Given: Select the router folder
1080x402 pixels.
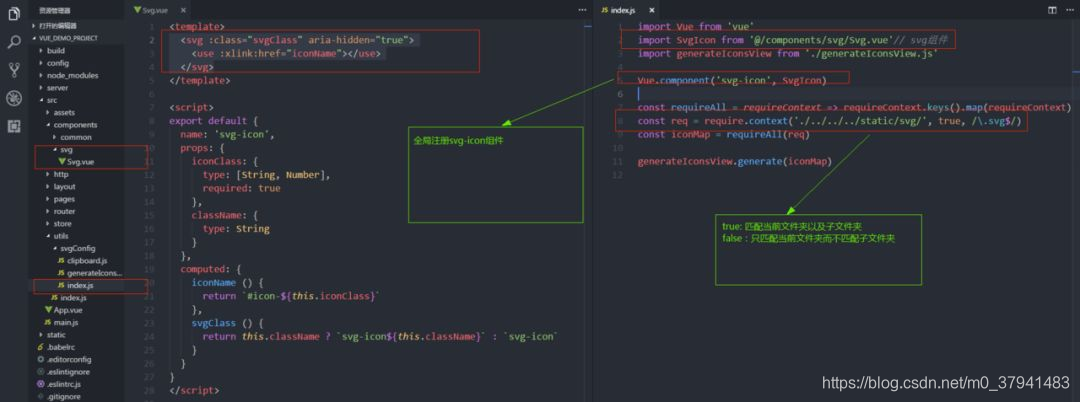Looking at the screenshot, I should 65,211.
